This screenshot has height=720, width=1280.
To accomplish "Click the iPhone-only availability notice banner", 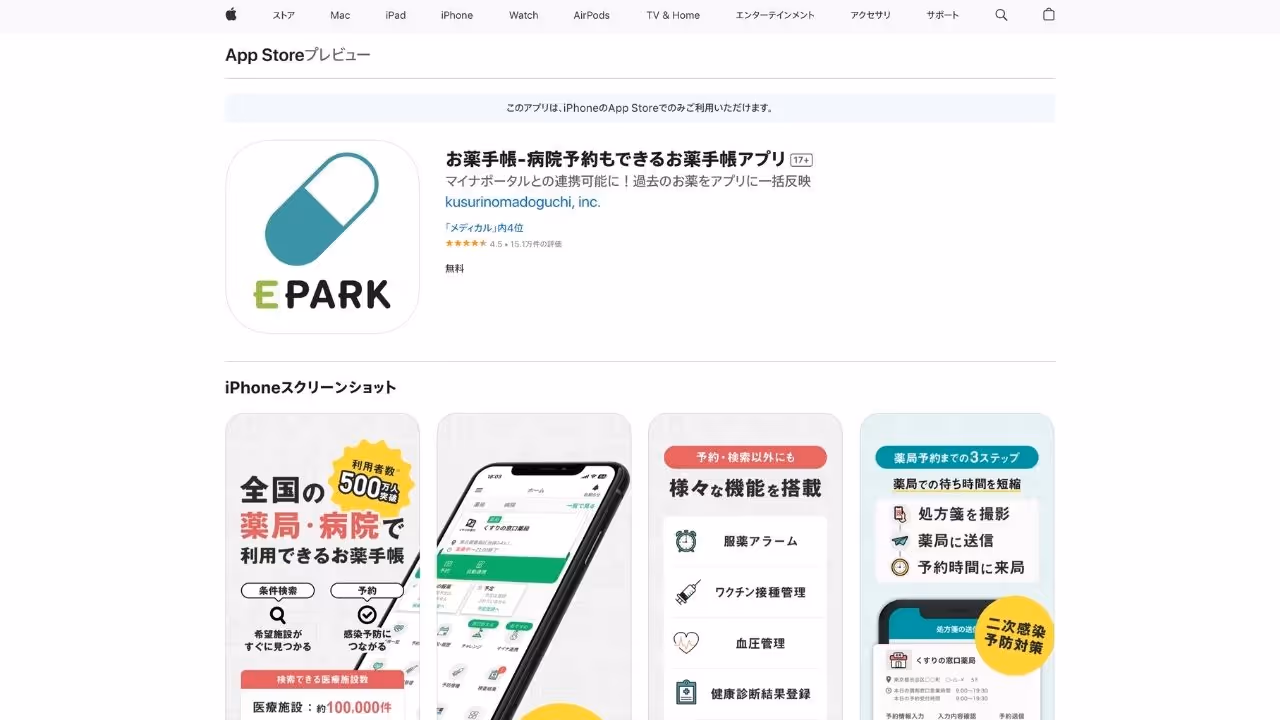I will 640,108.
